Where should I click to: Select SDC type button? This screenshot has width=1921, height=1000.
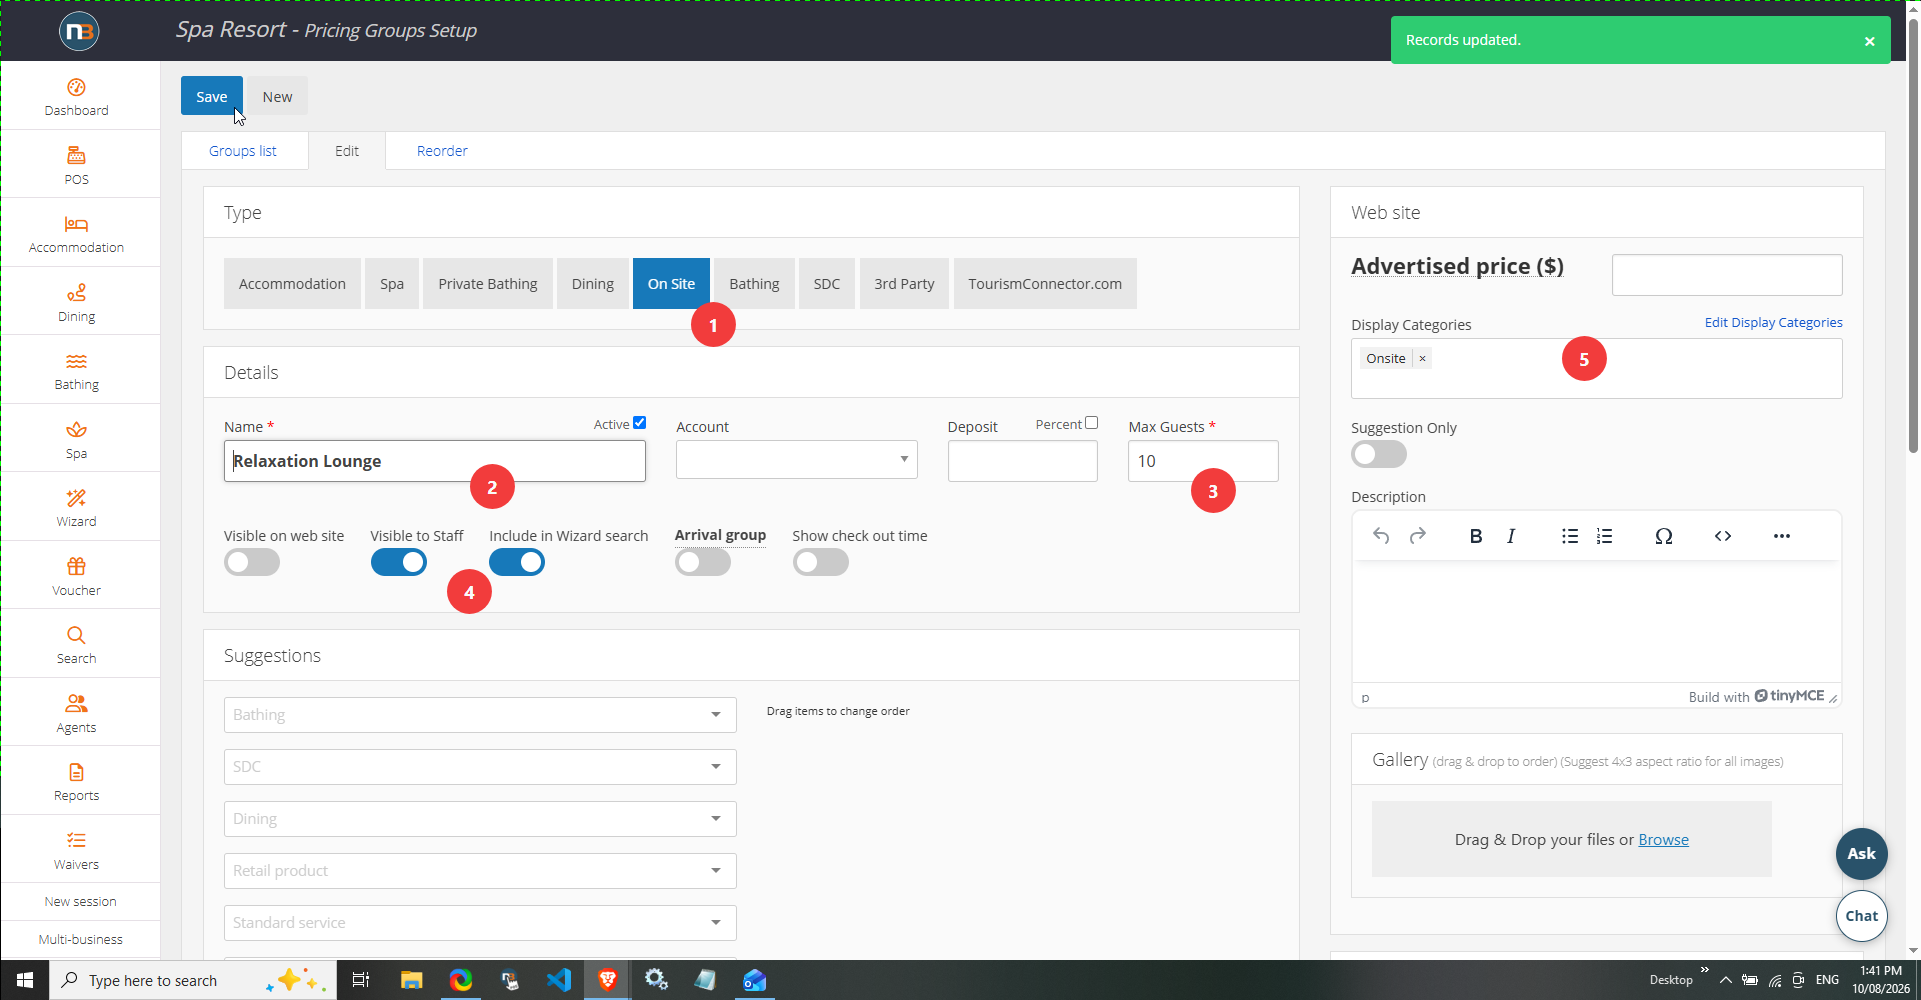click(x=827, y=284)
